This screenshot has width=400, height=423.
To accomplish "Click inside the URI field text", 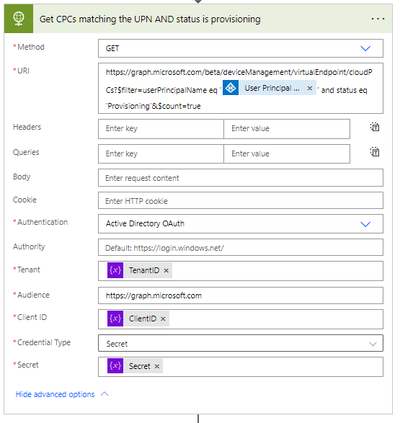I will coord(241,88).
